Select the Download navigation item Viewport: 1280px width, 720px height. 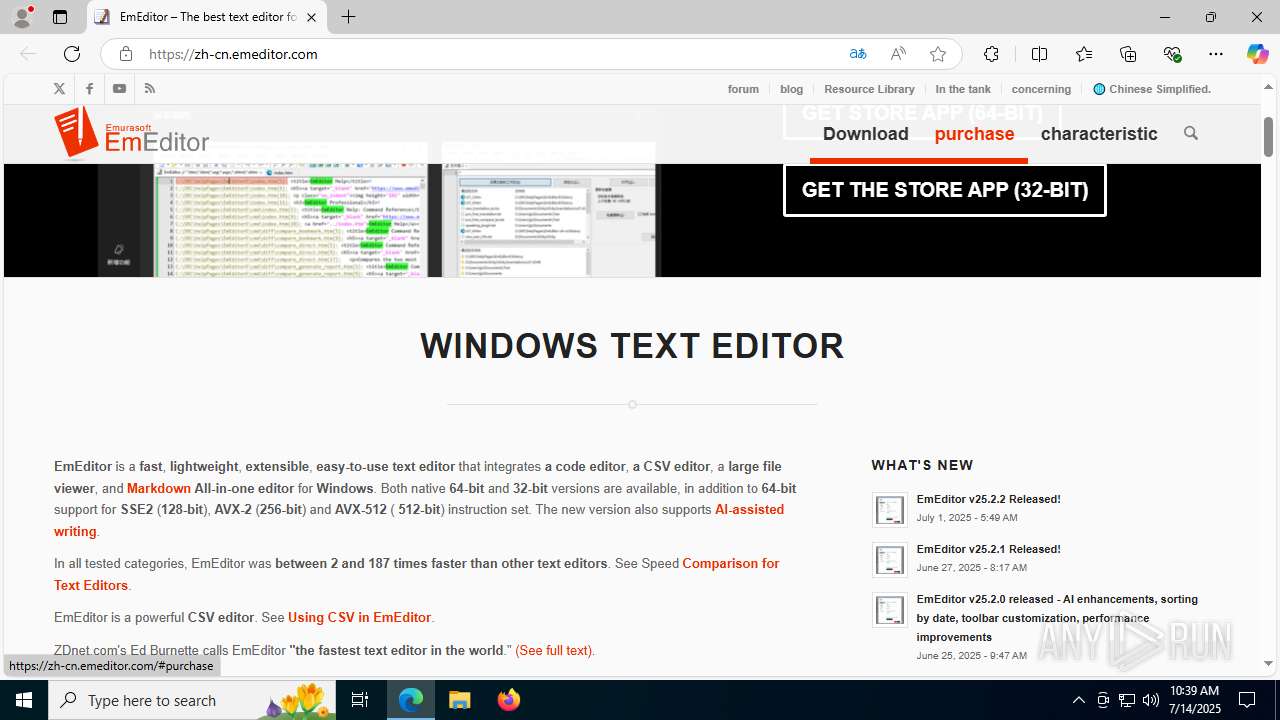pyautogui.click(x=866, y=134)
